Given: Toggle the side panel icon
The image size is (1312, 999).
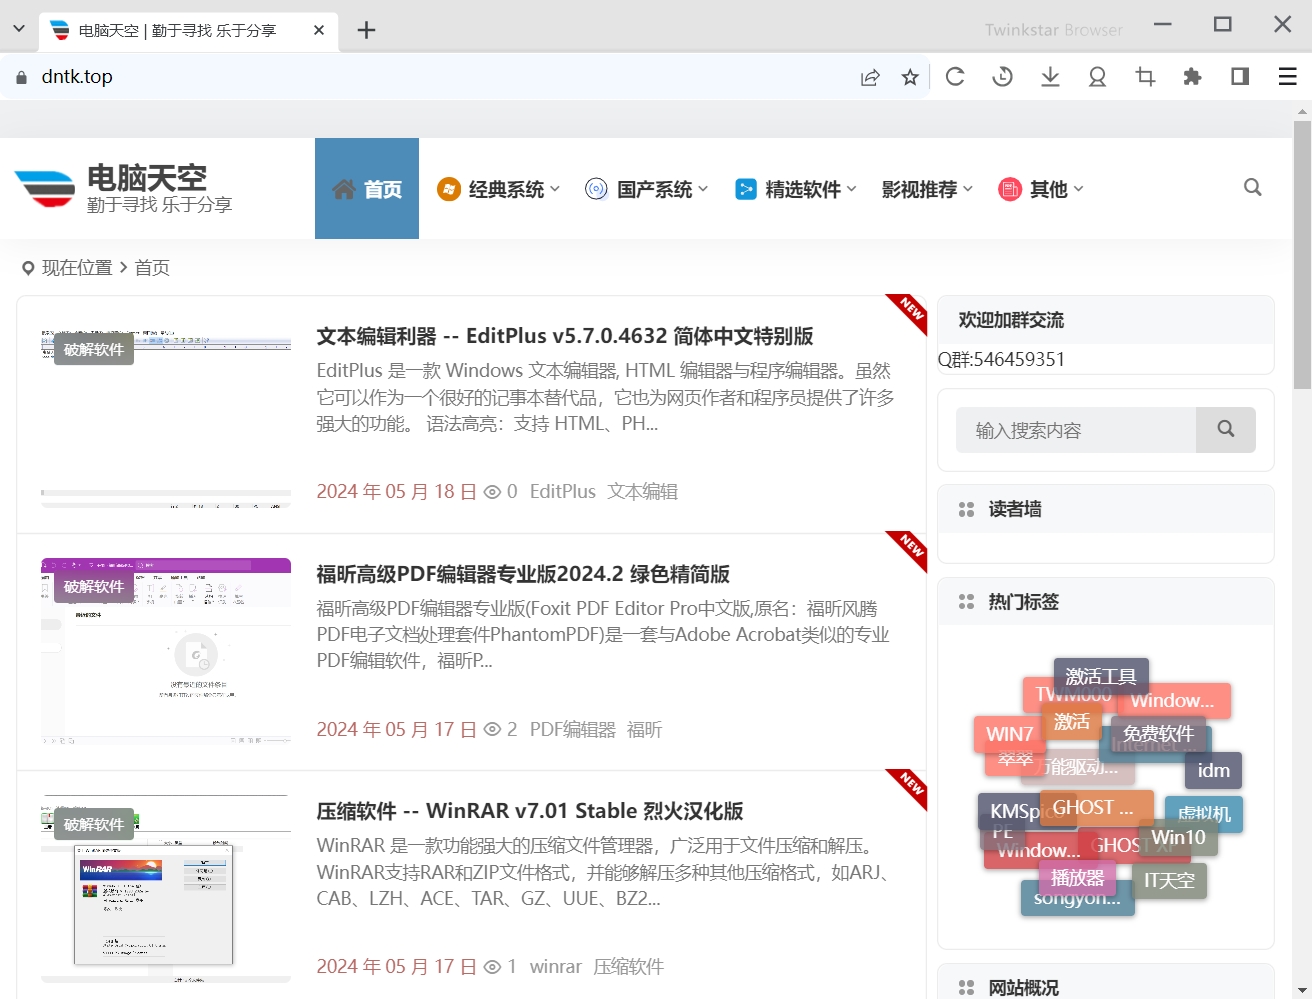Looking at the screenshot, I should point(1240,77).
